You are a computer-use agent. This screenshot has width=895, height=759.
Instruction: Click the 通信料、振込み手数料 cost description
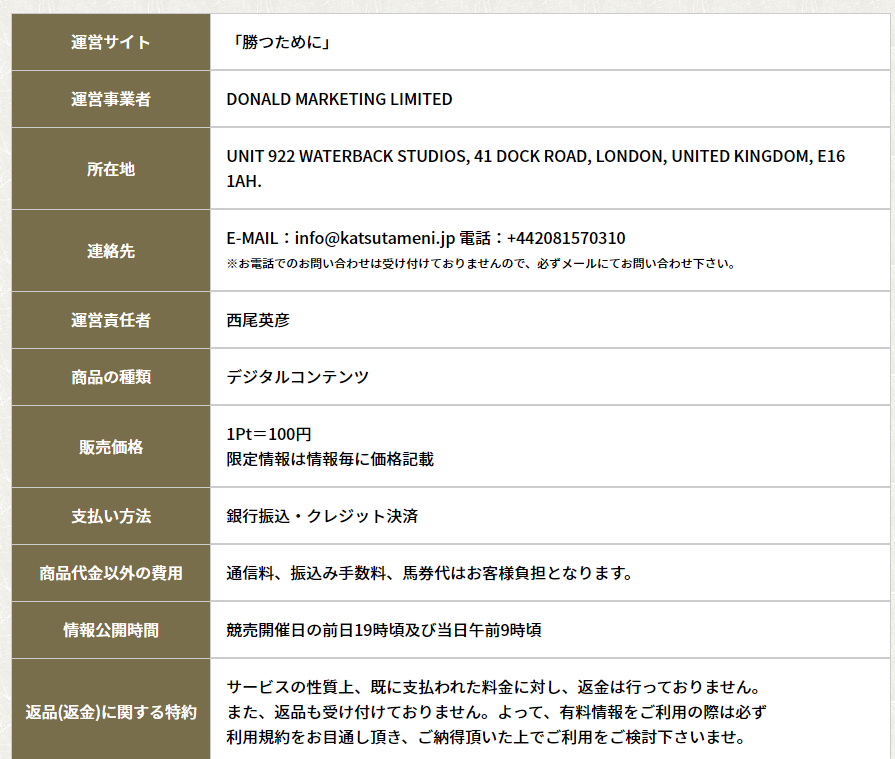click(x=429, y=573)
